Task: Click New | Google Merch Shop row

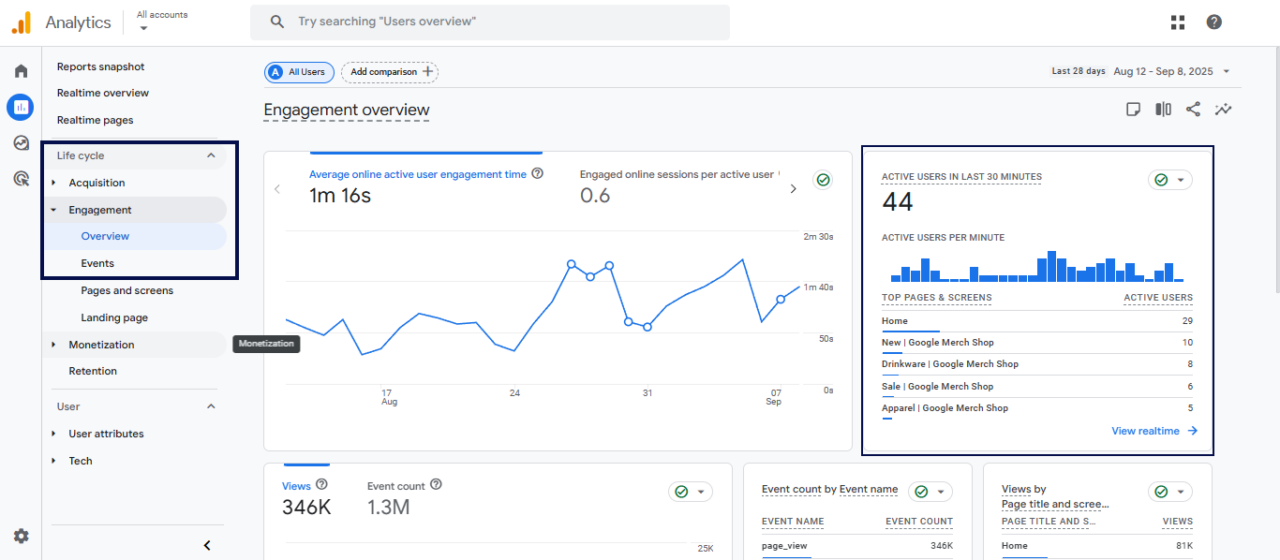Action: 1037,343
